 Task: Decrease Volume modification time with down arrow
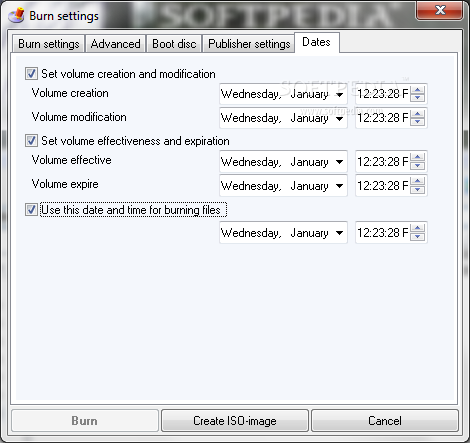(418, 122)
